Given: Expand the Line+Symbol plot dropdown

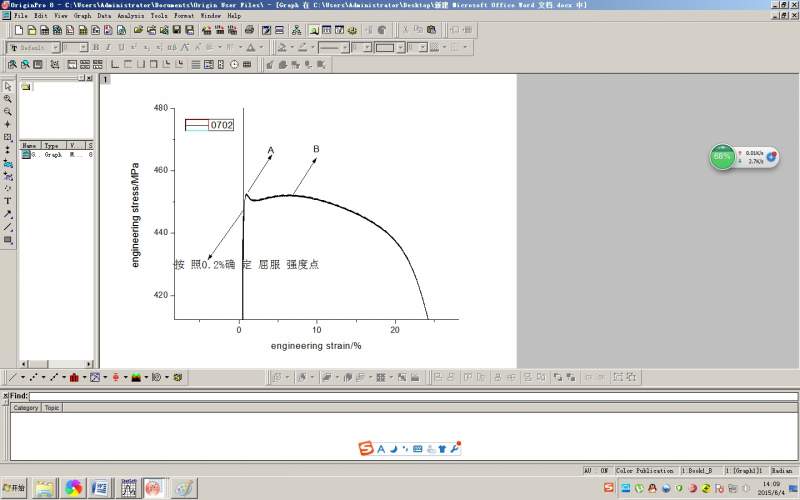Looking at the screenshot, I should pos(64,378).
